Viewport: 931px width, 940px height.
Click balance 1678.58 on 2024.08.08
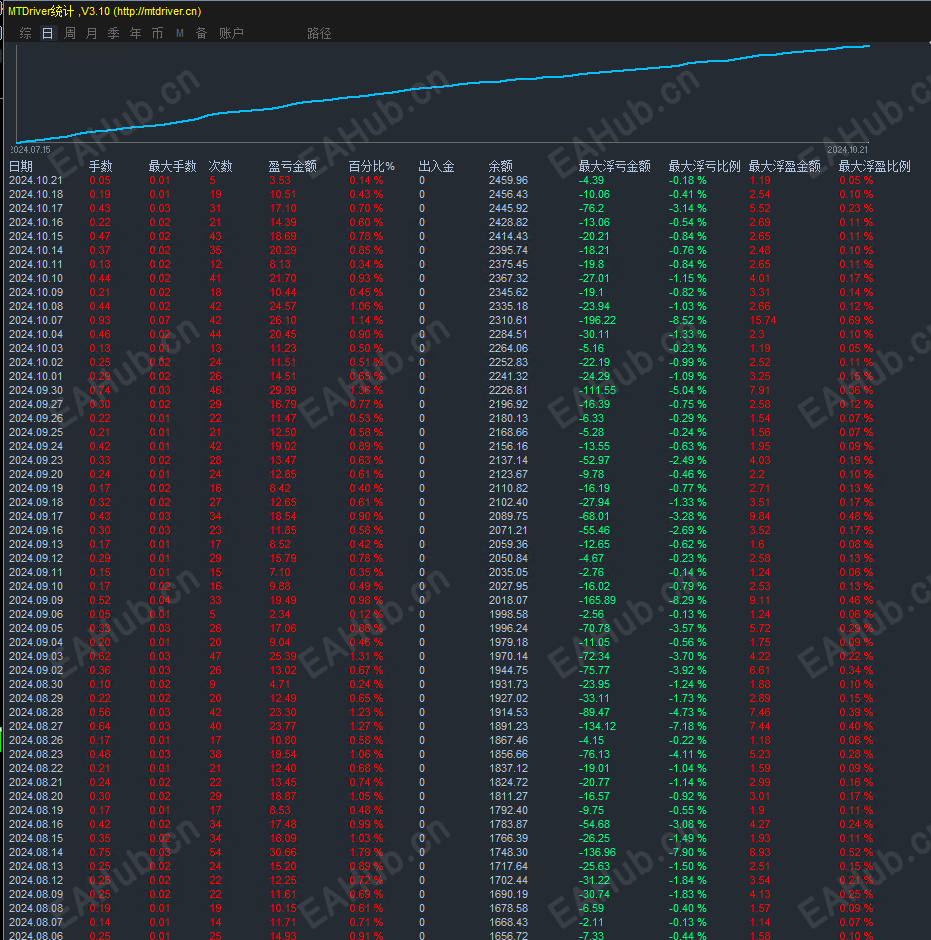[508, 908]
